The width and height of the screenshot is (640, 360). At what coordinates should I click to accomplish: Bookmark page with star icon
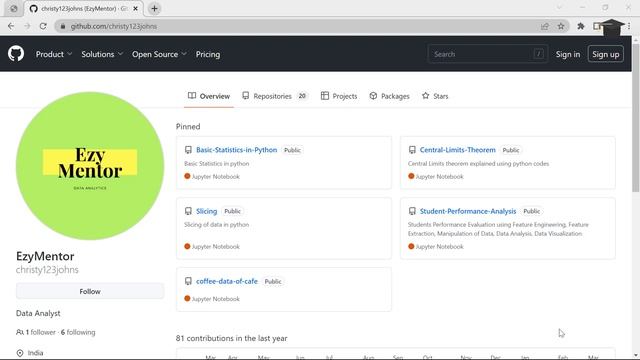tap(561, 26)
